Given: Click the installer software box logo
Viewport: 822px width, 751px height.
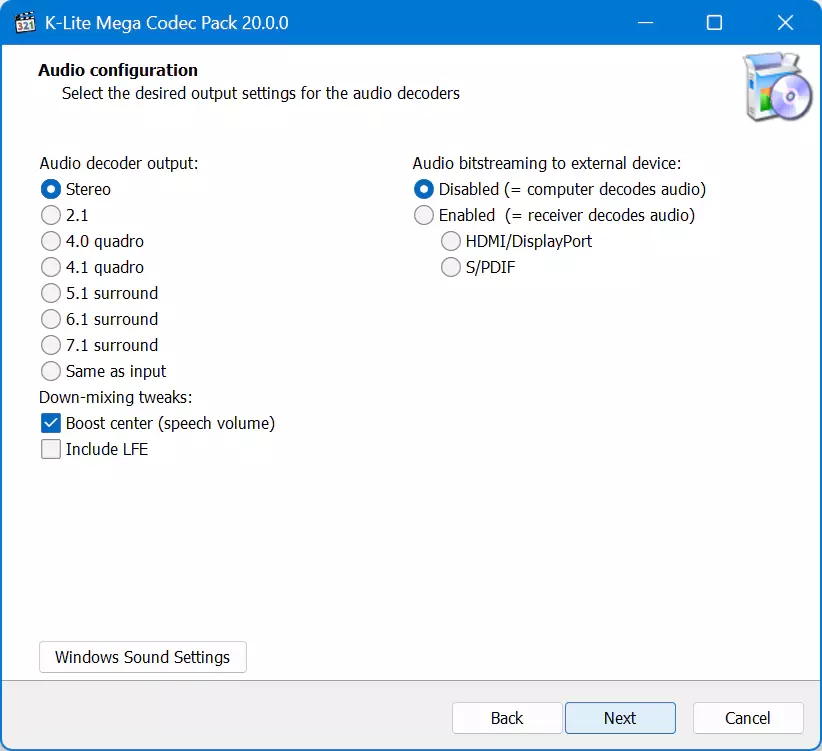Looking at the screenshot, I should coord(777,86).
